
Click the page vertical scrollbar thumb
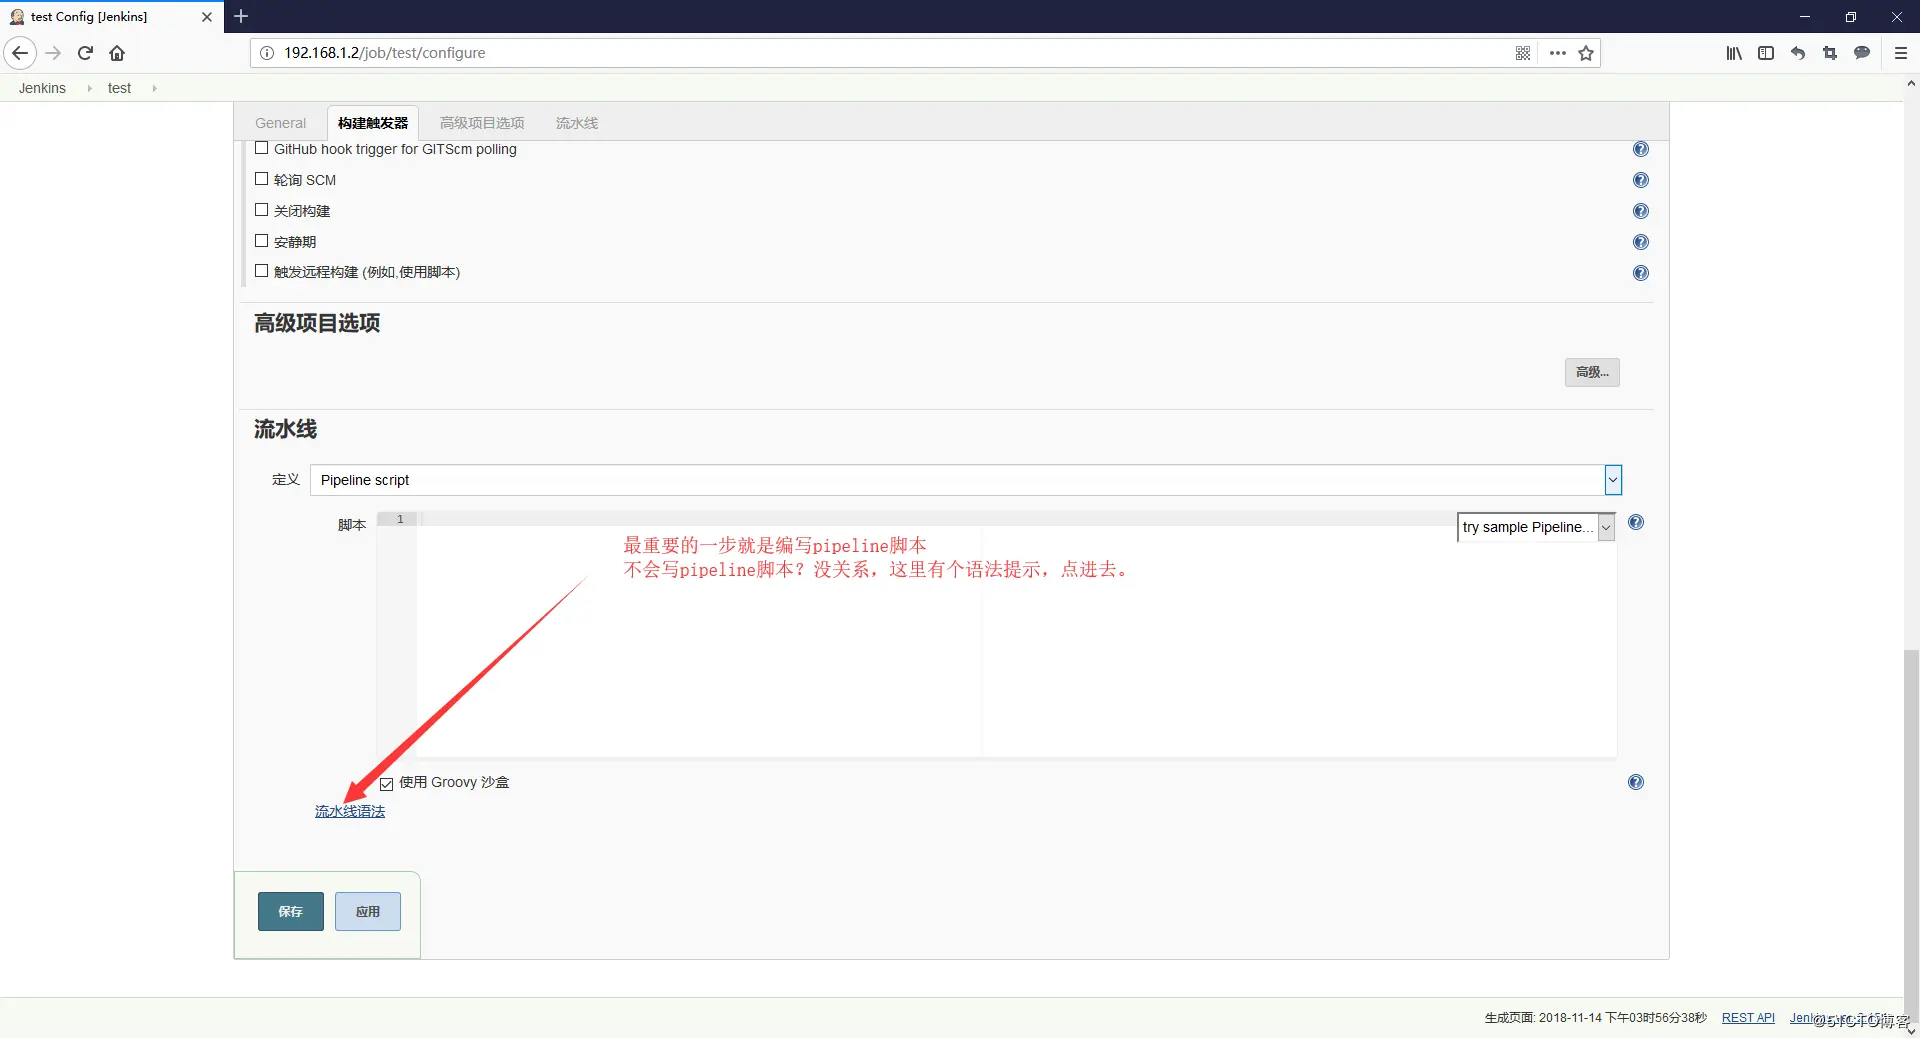click(x=1911, y=835)
